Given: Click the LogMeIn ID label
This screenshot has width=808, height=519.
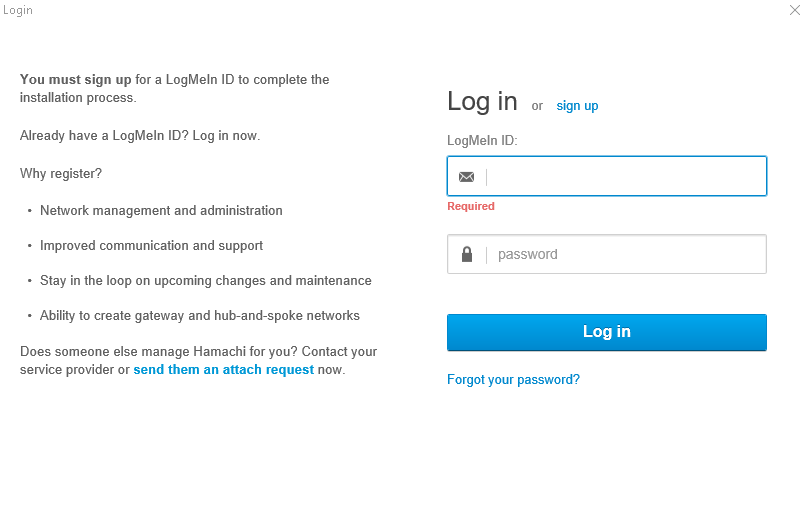Looking at the screenshot, I should tap(482, 141).
